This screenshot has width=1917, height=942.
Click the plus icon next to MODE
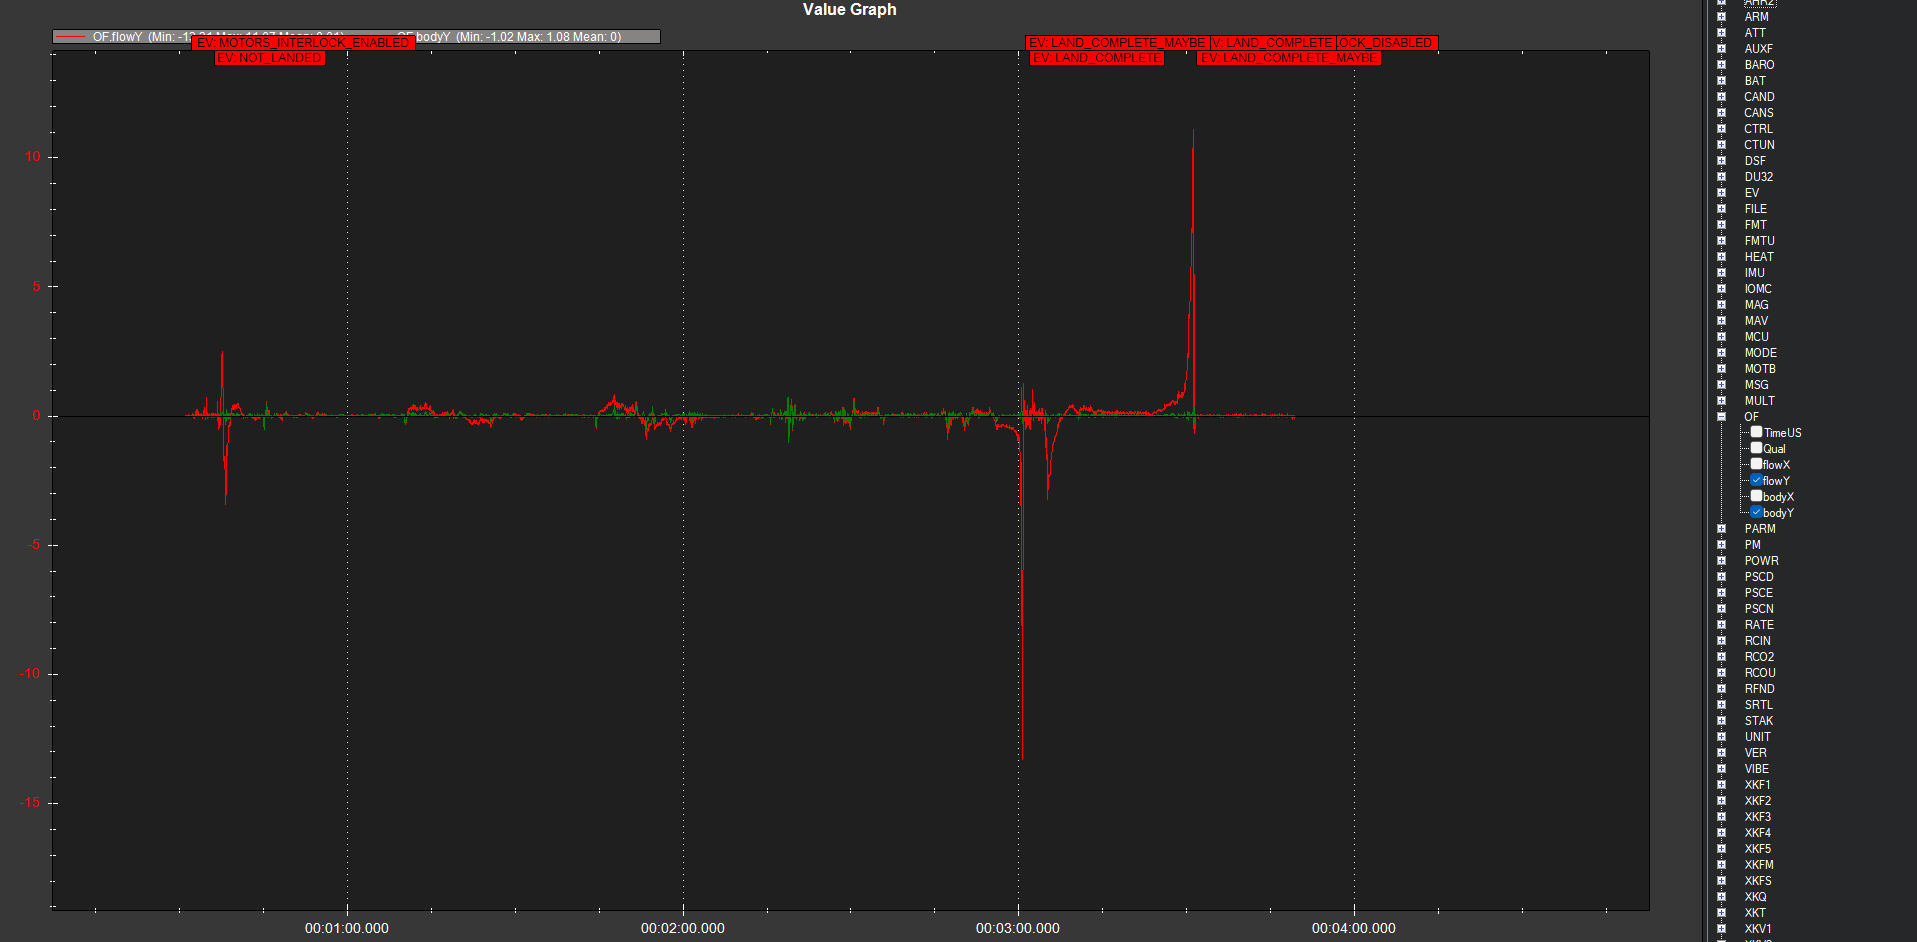(x=1721, y=353)
